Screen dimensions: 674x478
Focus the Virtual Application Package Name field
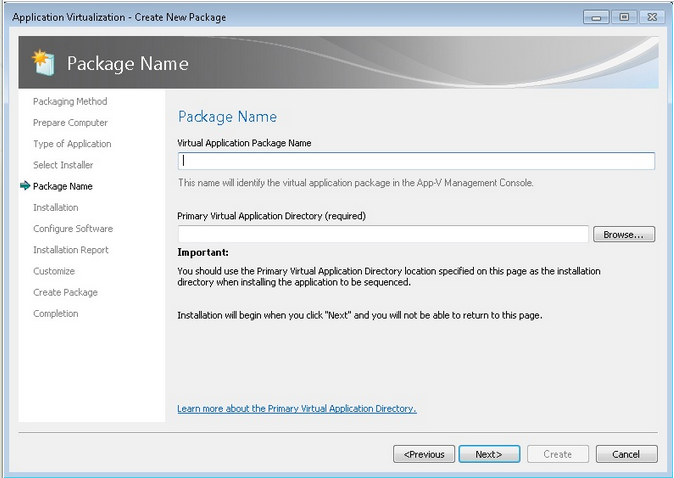point(416,161)
